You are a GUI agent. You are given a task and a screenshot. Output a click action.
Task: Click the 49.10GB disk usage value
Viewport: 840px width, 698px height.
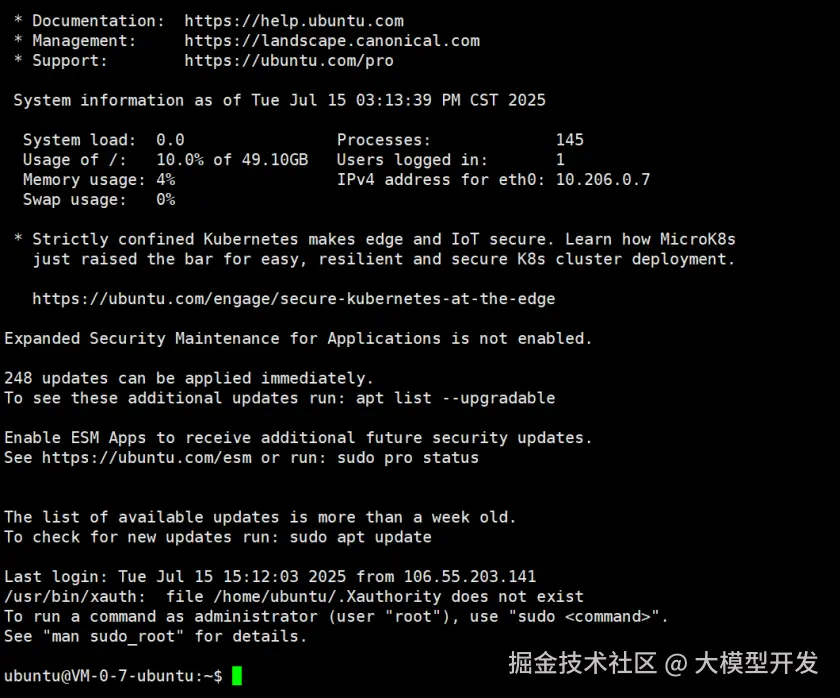click(275, 160)
